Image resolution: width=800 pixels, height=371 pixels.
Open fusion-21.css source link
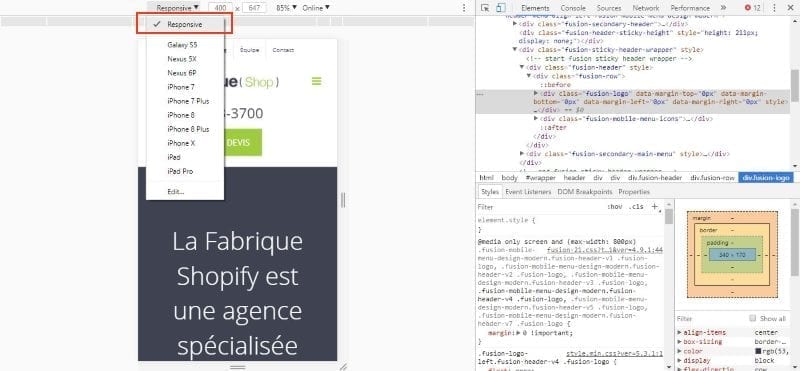click(604, 250)
